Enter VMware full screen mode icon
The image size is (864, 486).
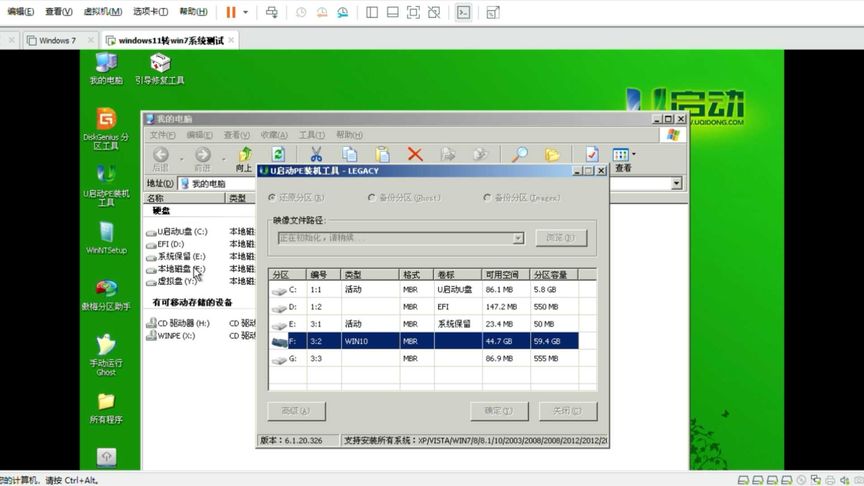pos(413,12)
